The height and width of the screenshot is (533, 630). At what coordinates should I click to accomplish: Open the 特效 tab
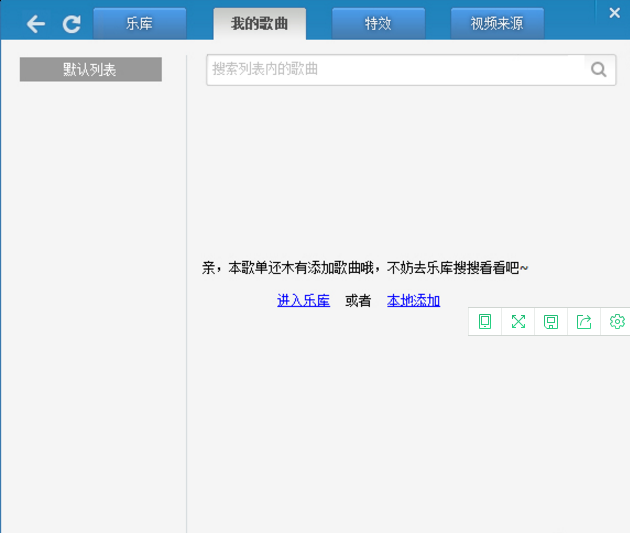coord(378,23)
